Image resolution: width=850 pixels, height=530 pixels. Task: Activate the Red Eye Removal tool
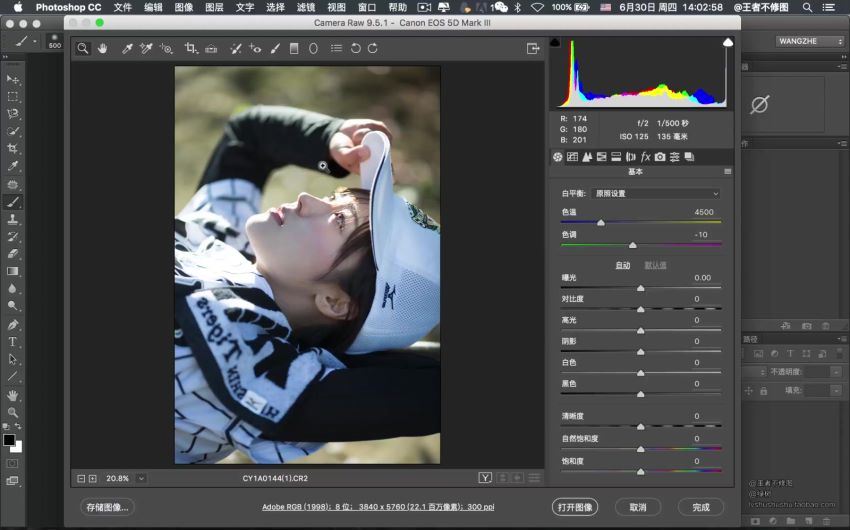pyautogui.click(x=255, y=48)
